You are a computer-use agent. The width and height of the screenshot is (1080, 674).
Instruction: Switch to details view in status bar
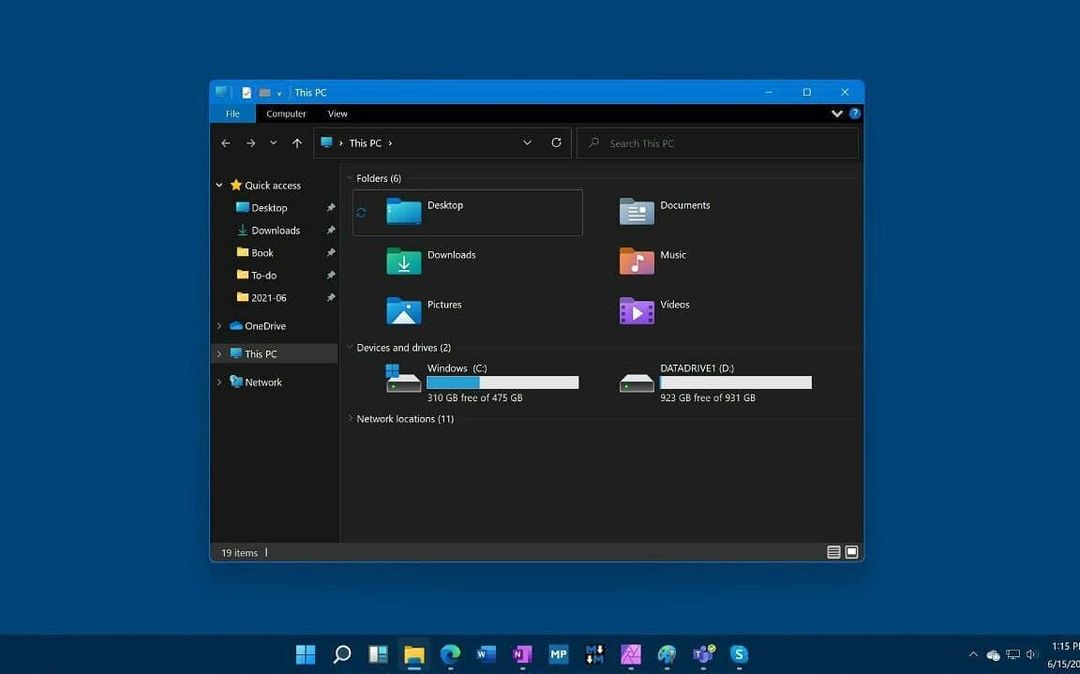pos(833,552)
